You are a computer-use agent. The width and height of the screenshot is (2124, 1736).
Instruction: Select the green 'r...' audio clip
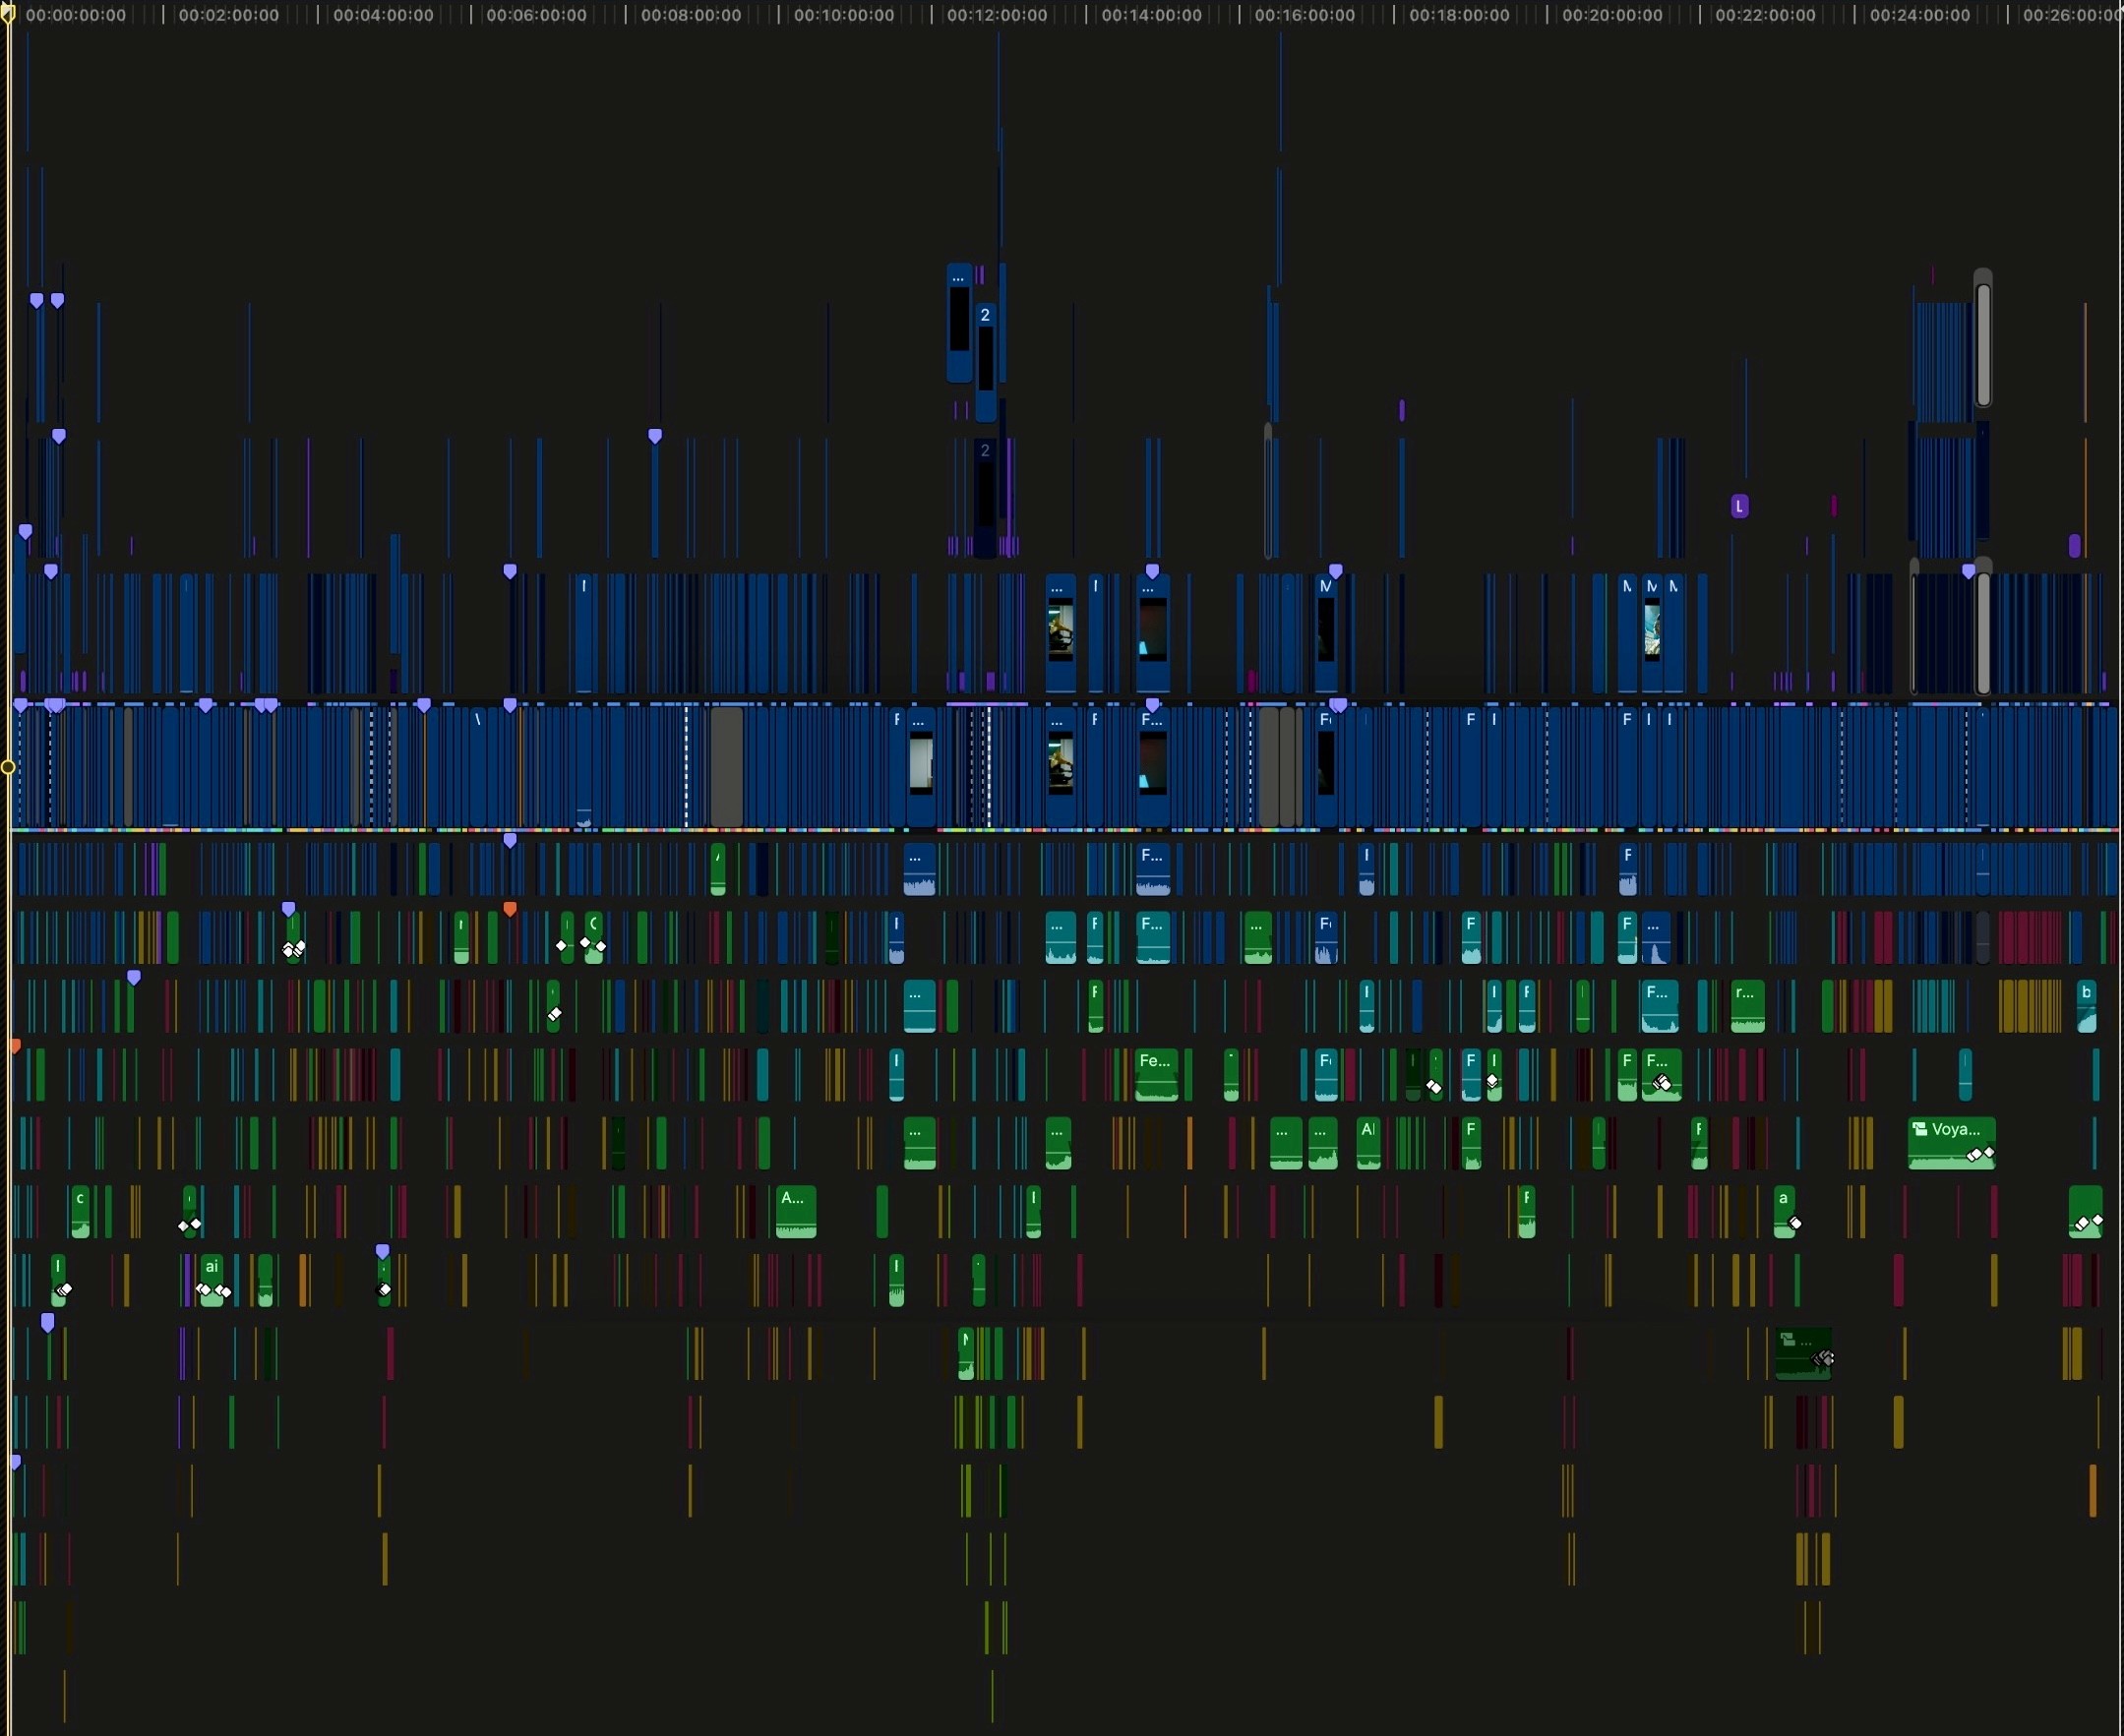(1747, 1007)
